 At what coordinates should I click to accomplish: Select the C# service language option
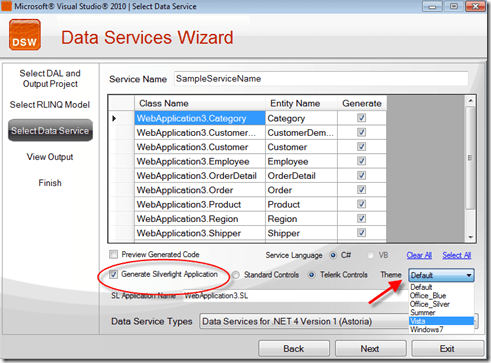click(333, 255)
